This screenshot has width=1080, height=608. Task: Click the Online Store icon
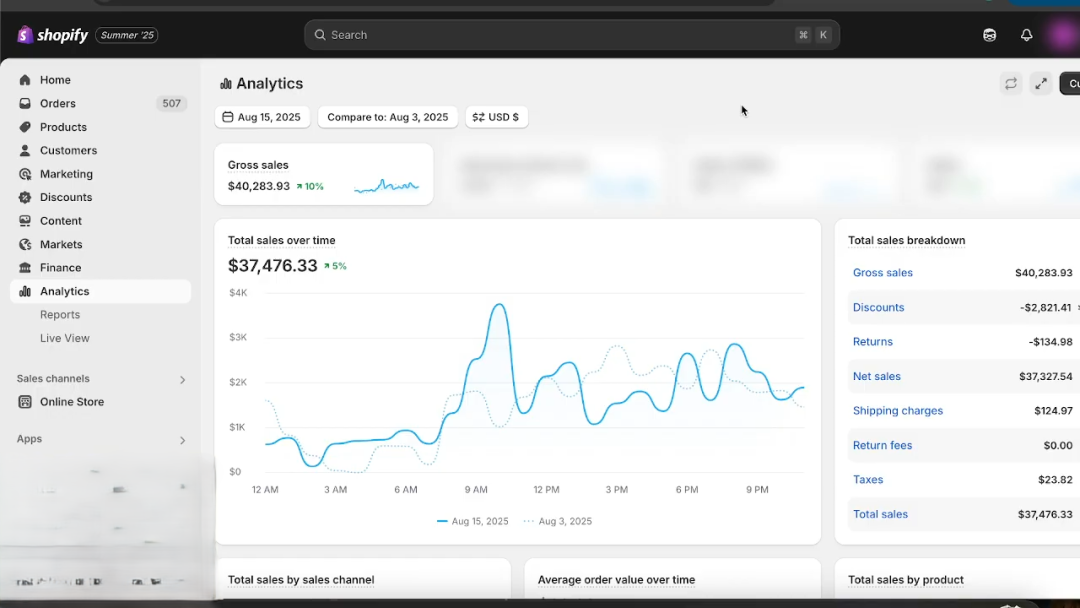coord(25,402)
